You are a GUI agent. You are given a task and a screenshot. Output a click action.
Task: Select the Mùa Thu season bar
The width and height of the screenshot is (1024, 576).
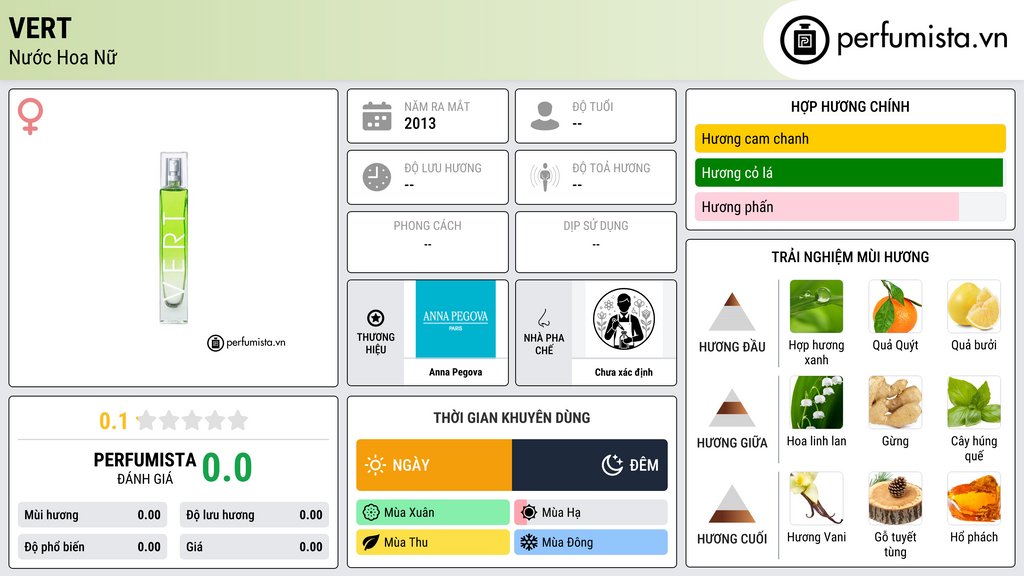433,542
